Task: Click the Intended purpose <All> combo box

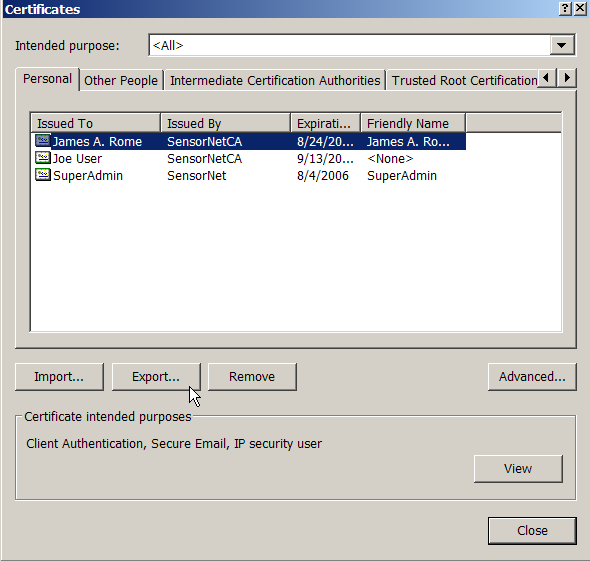Action: click(362, 45)
